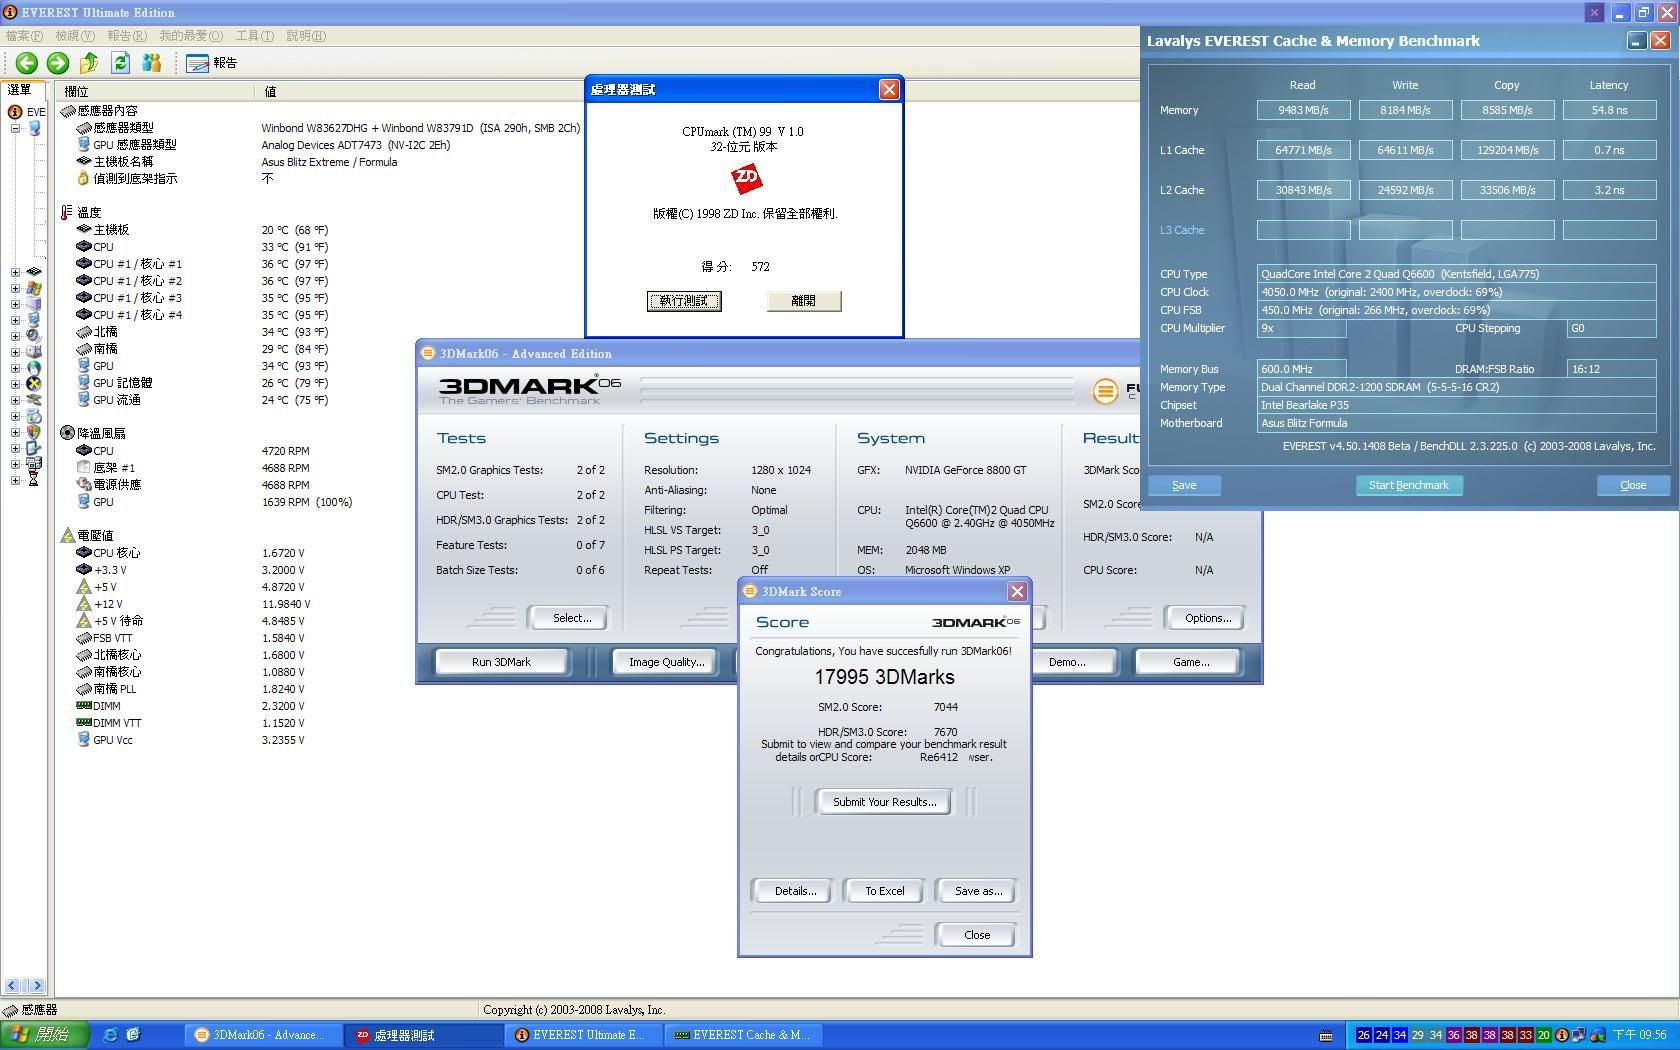Go back with the green left arrow in EVEREST toolbar
The image size is (1680, 1050).
27,63
